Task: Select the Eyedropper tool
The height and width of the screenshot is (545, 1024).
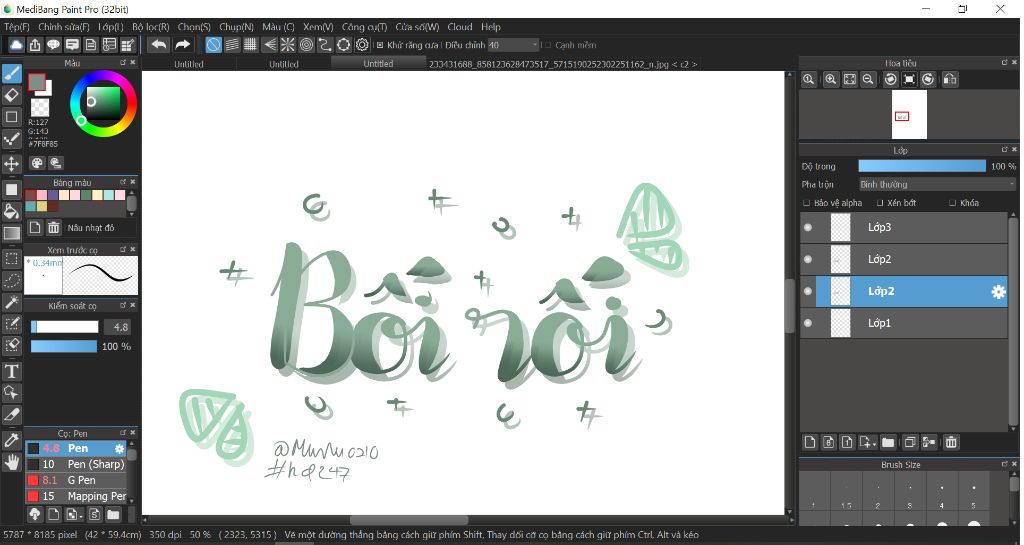Action: [x=12, y=441]
